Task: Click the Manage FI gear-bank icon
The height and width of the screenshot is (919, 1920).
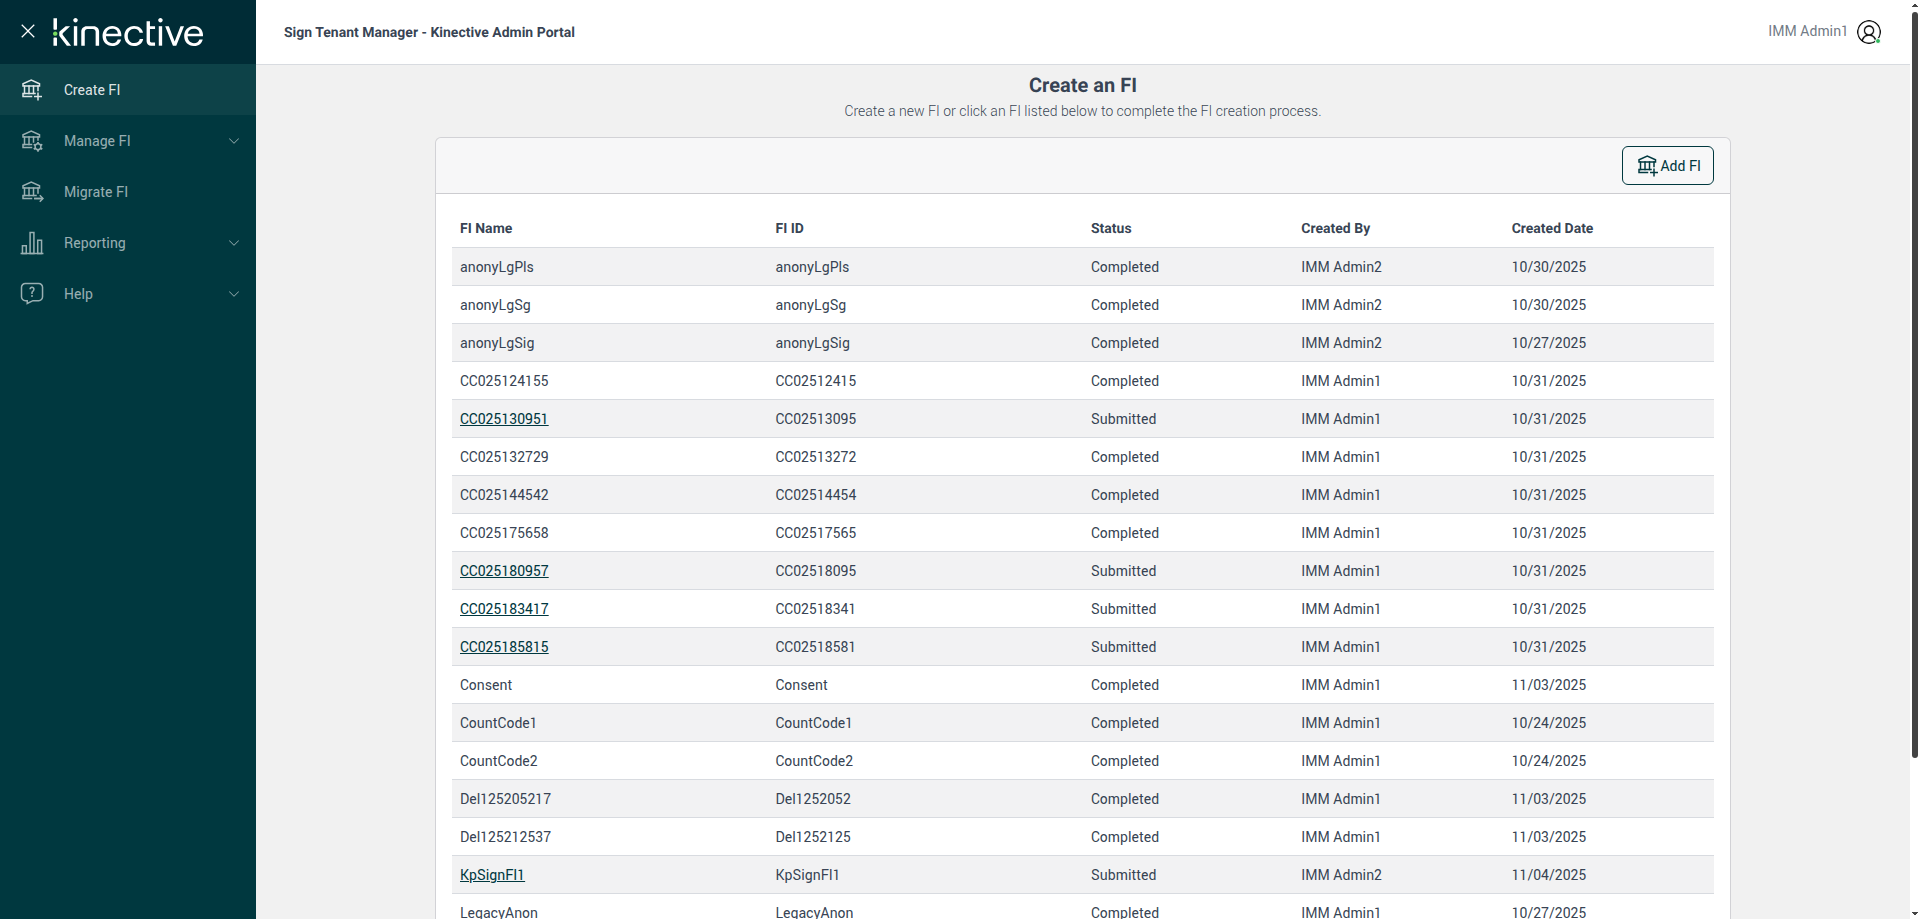Action: tap(32, 141)
